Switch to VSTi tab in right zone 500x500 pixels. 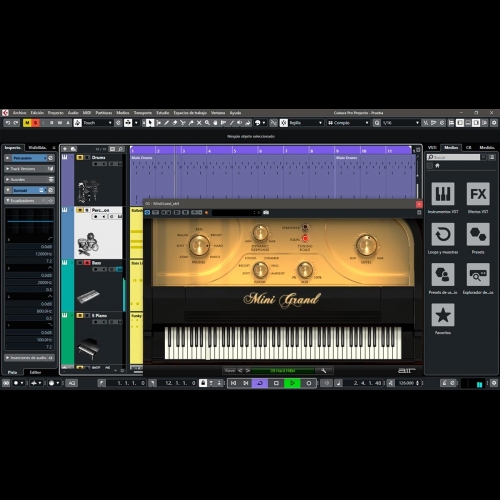pos(432,147)
